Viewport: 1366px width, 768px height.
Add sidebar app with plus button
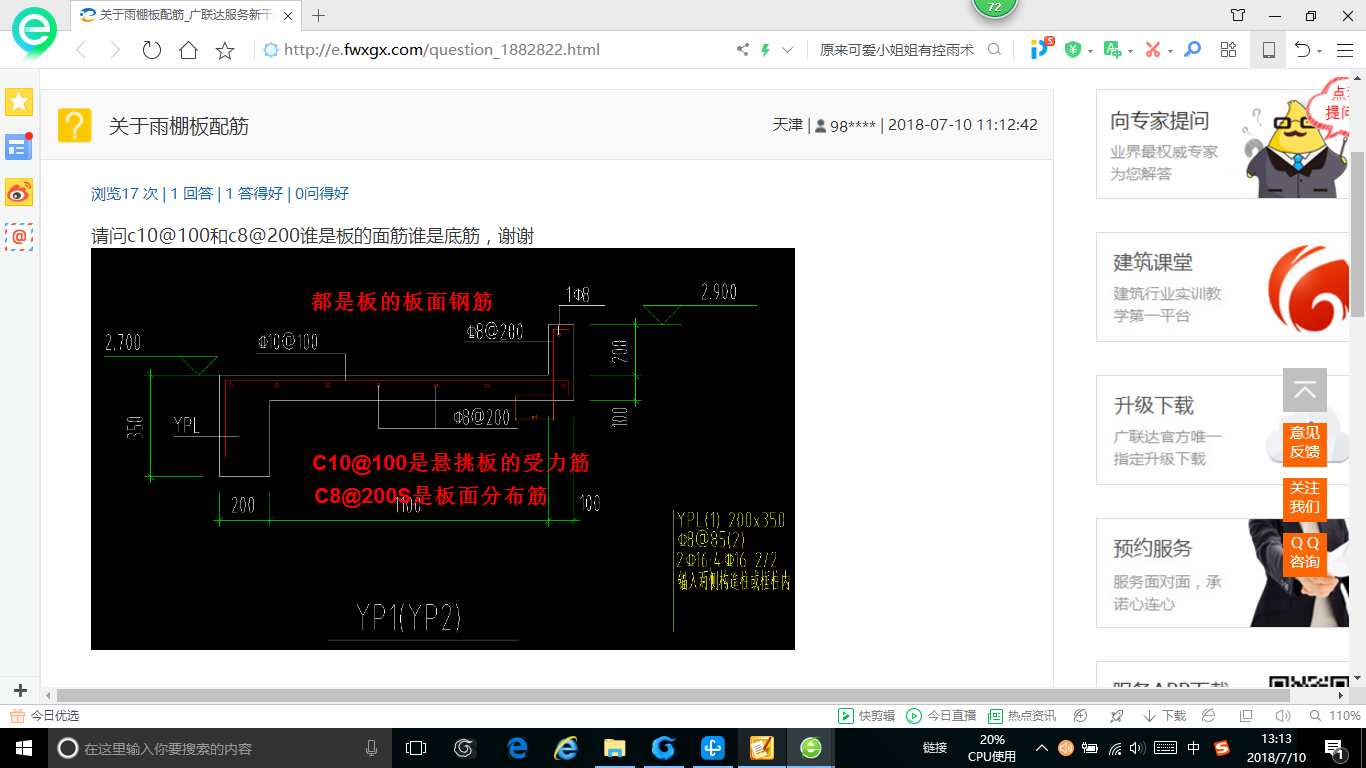(19, 690)
